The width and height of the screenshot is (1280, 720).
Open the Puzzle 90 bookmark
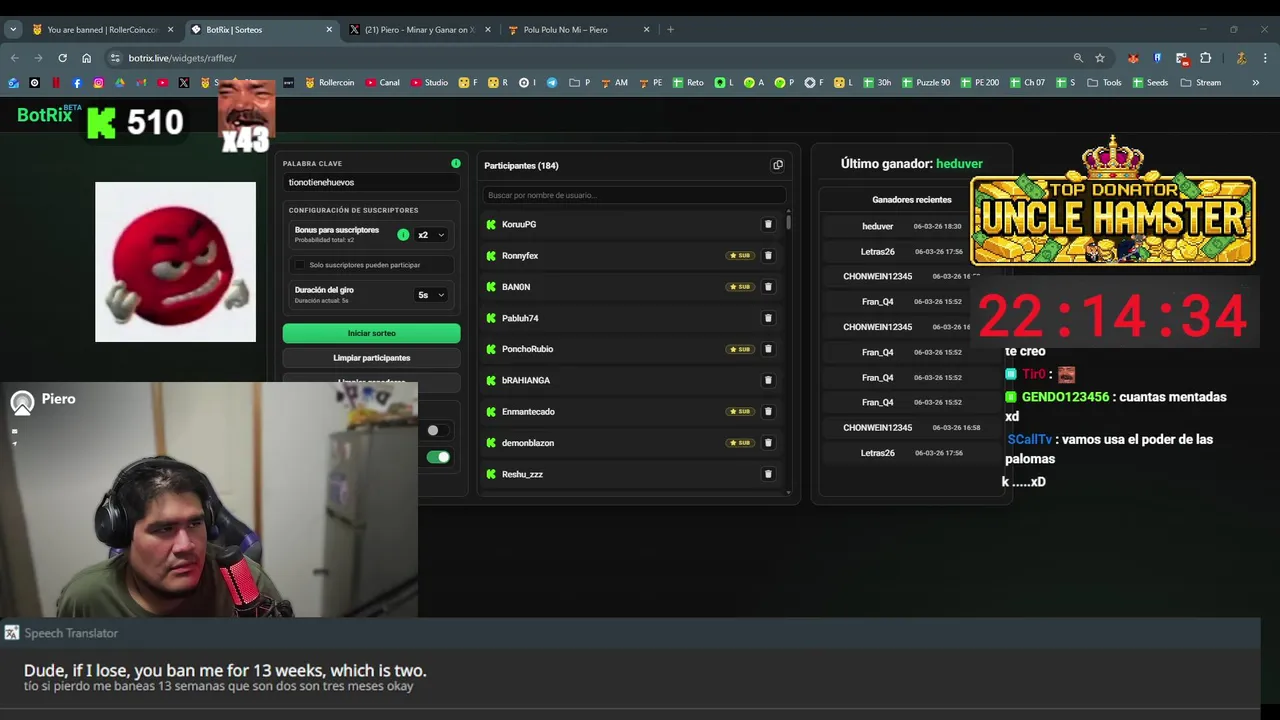pos(926,83)
